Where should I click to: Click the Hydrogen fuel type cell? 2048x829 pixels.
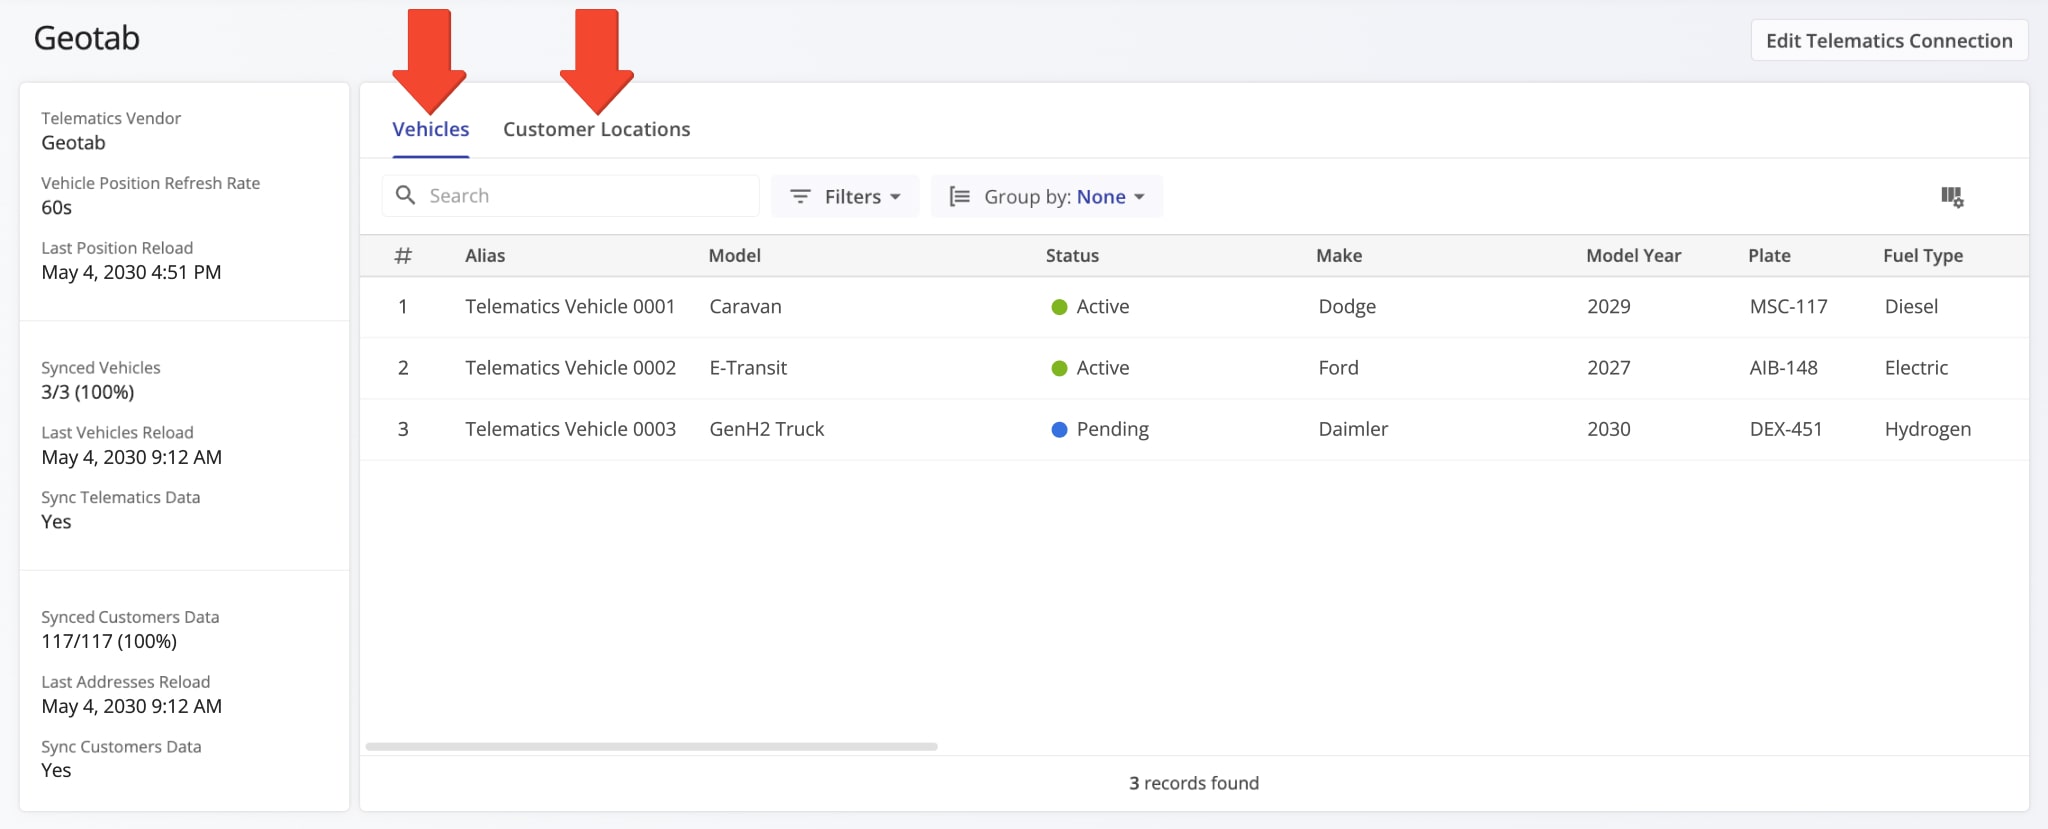coord(1928,429)
